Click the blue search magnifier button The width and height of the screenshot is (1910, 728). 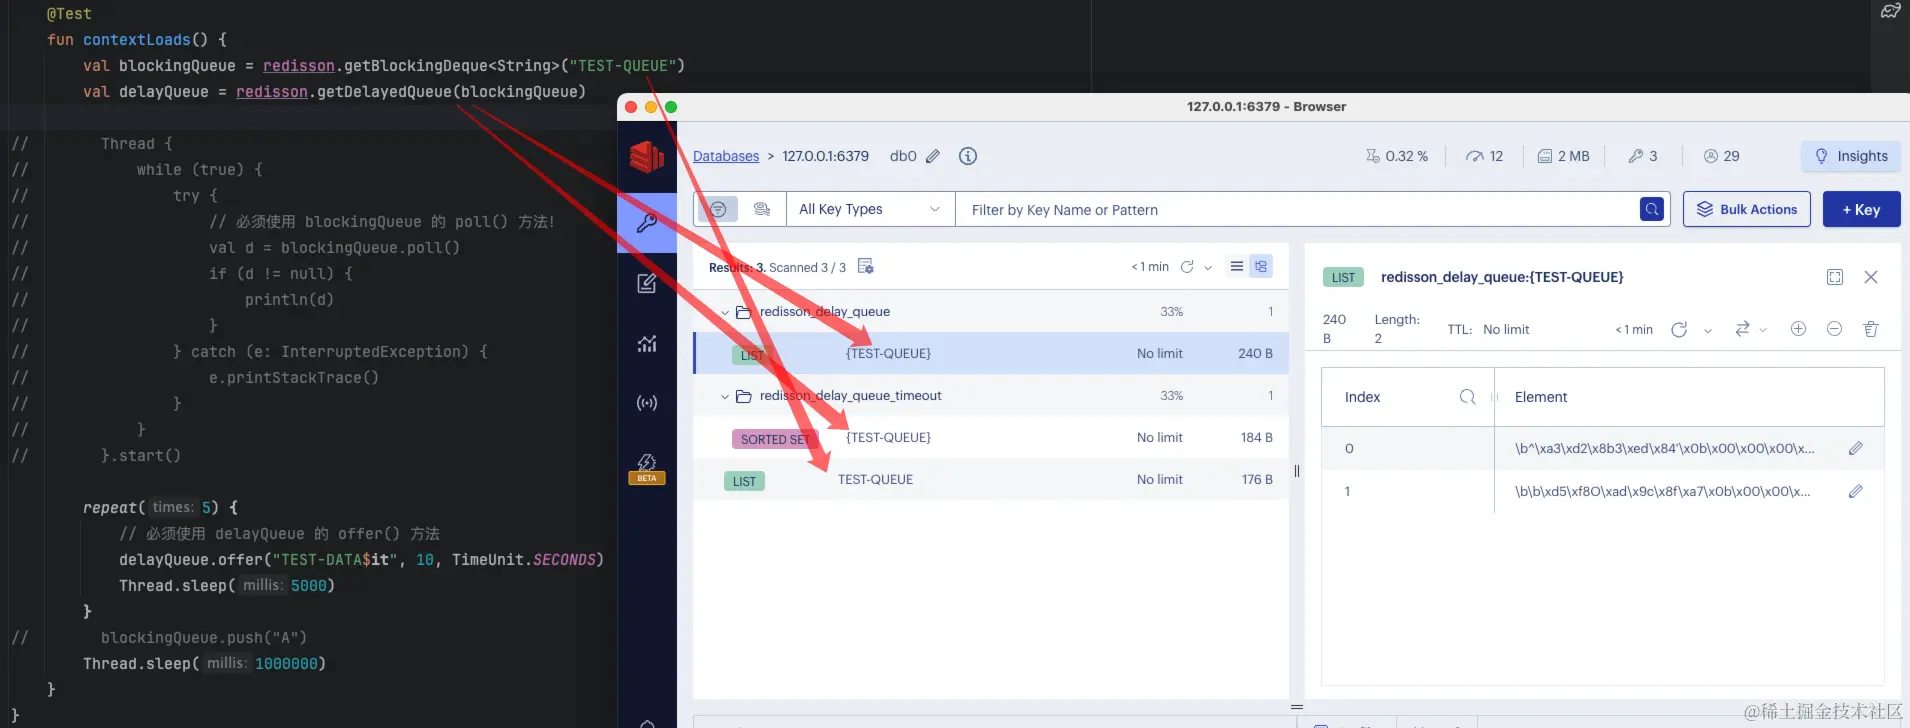click(x=1652, y=209)
